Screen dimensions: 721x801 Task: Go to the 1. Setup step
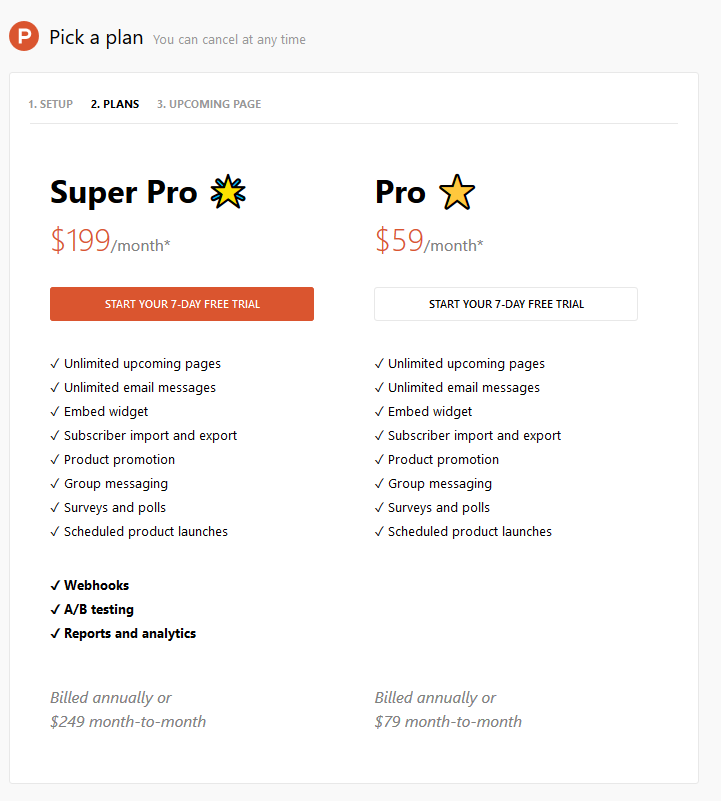point(51,104)
